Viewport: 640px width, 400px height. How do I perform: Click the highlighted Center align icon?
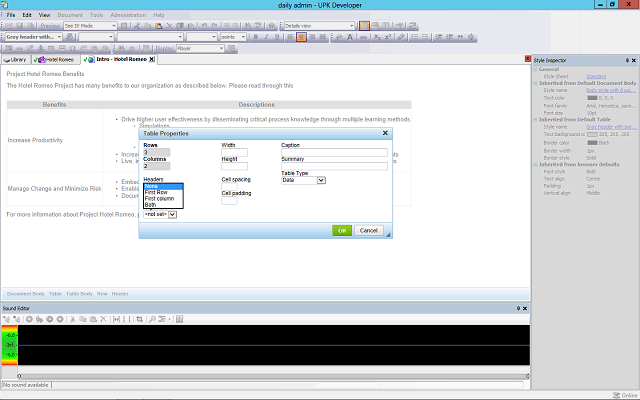tap(301, 37)
